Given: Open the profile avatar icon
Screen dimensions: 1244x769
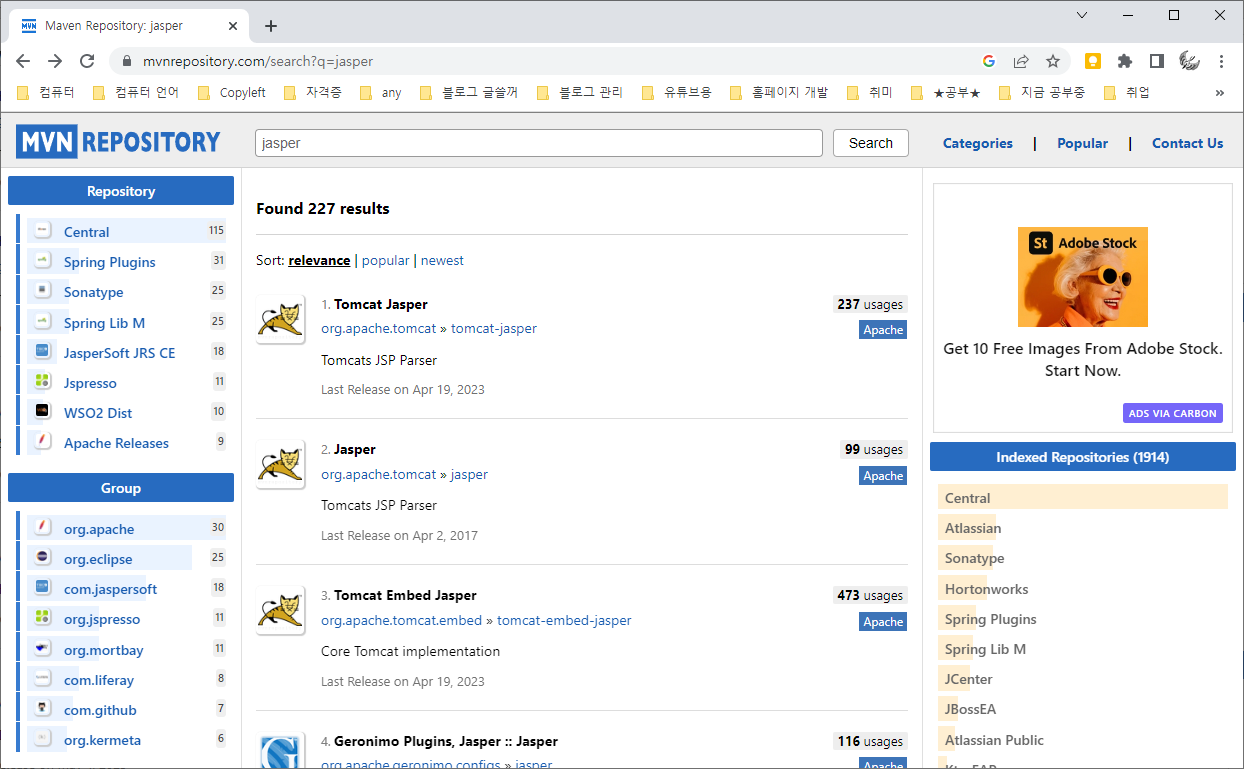Looking at the screenshot, I should pyautogui.click(x=1189, y=61).
